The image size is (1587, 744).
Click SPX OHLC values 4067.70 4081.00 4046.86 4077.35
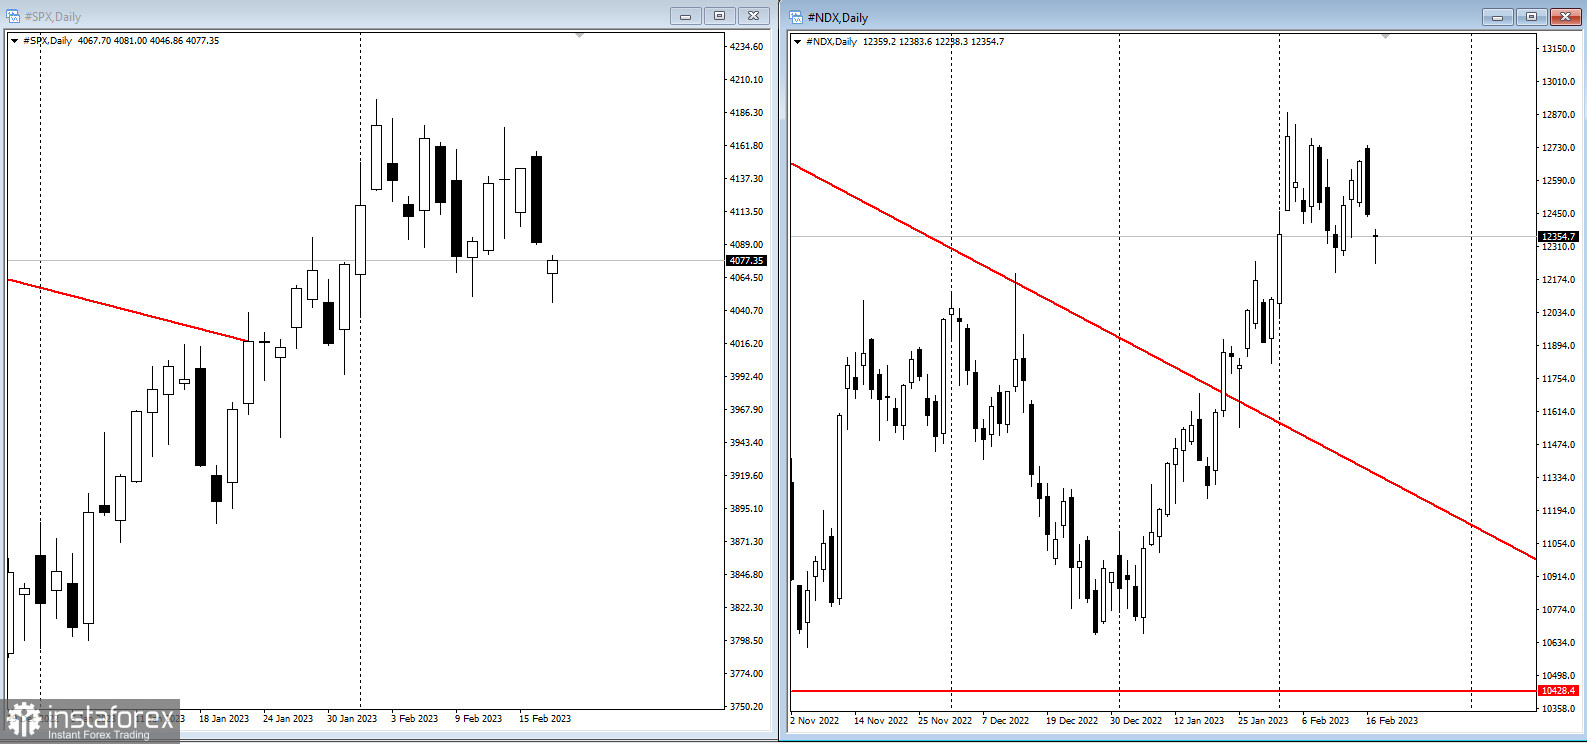[x=148, y=41]
